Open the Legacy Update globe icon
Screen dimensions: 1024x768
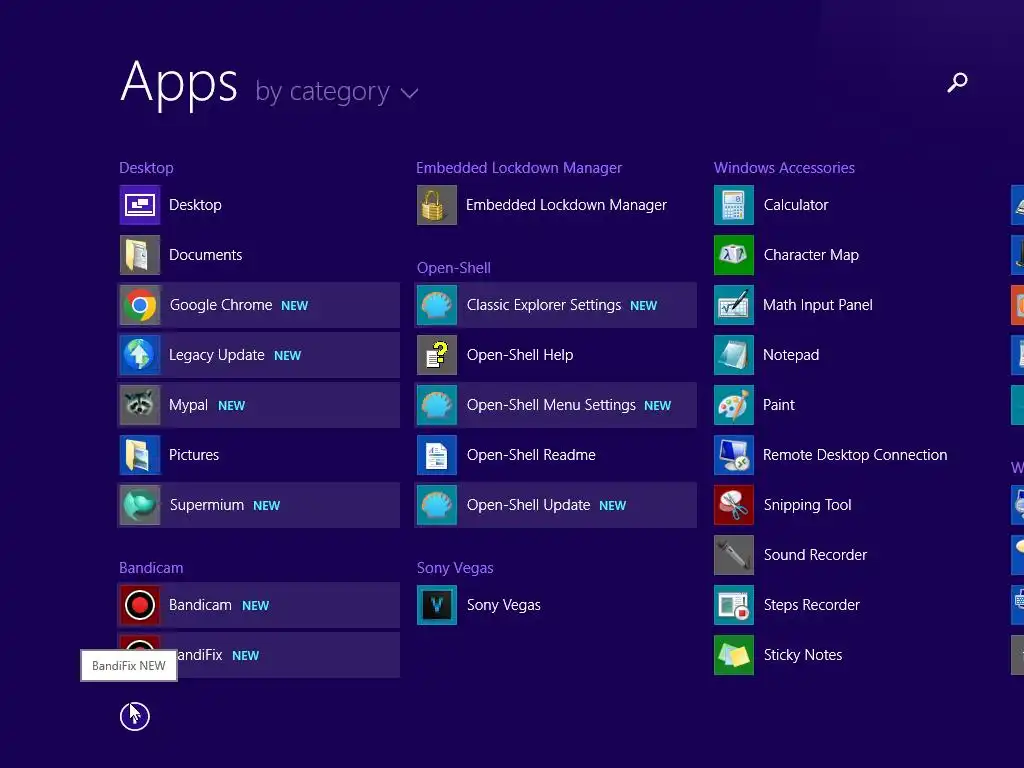(x=140, y=355)
